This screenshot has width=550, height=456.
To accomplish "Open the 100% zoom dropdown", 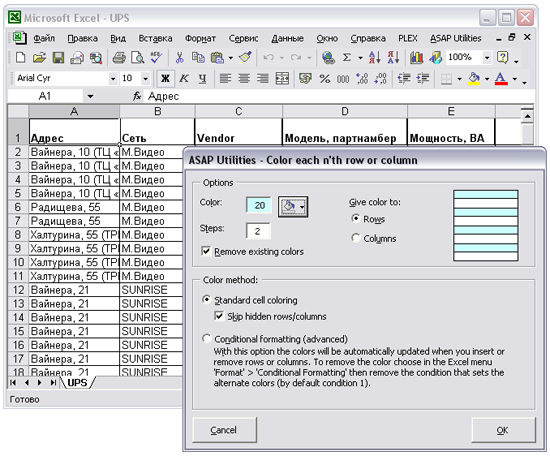I will [x=487, y=57].
